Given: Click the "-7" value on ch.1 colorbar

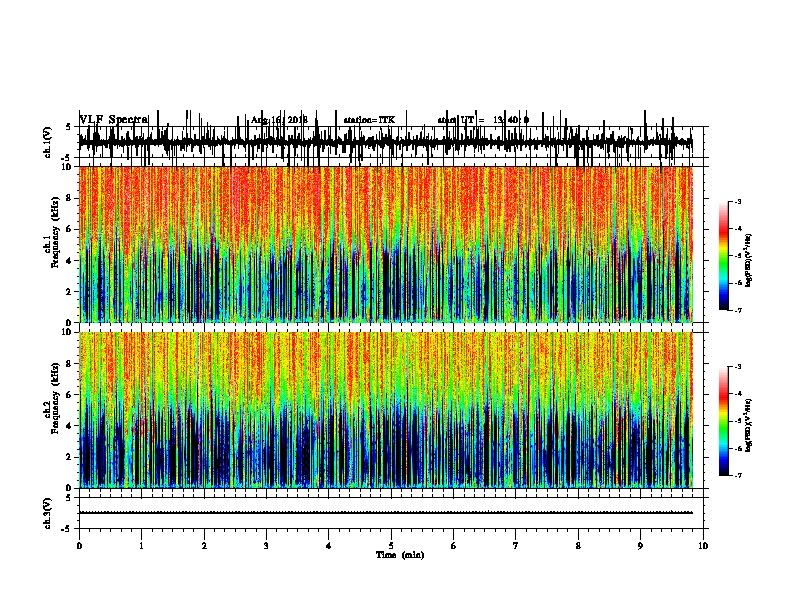Looking at the screenshot, I should click(738, 310).
